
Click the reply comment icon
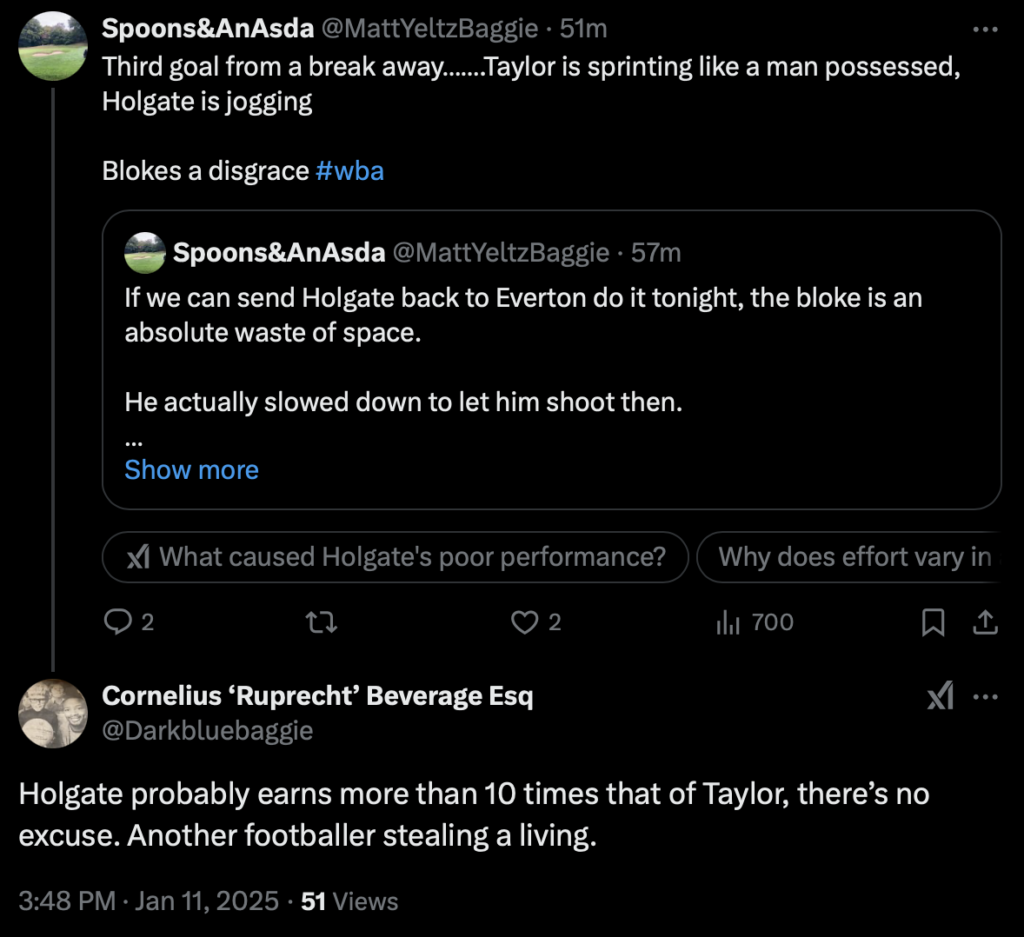coord(119,622)
